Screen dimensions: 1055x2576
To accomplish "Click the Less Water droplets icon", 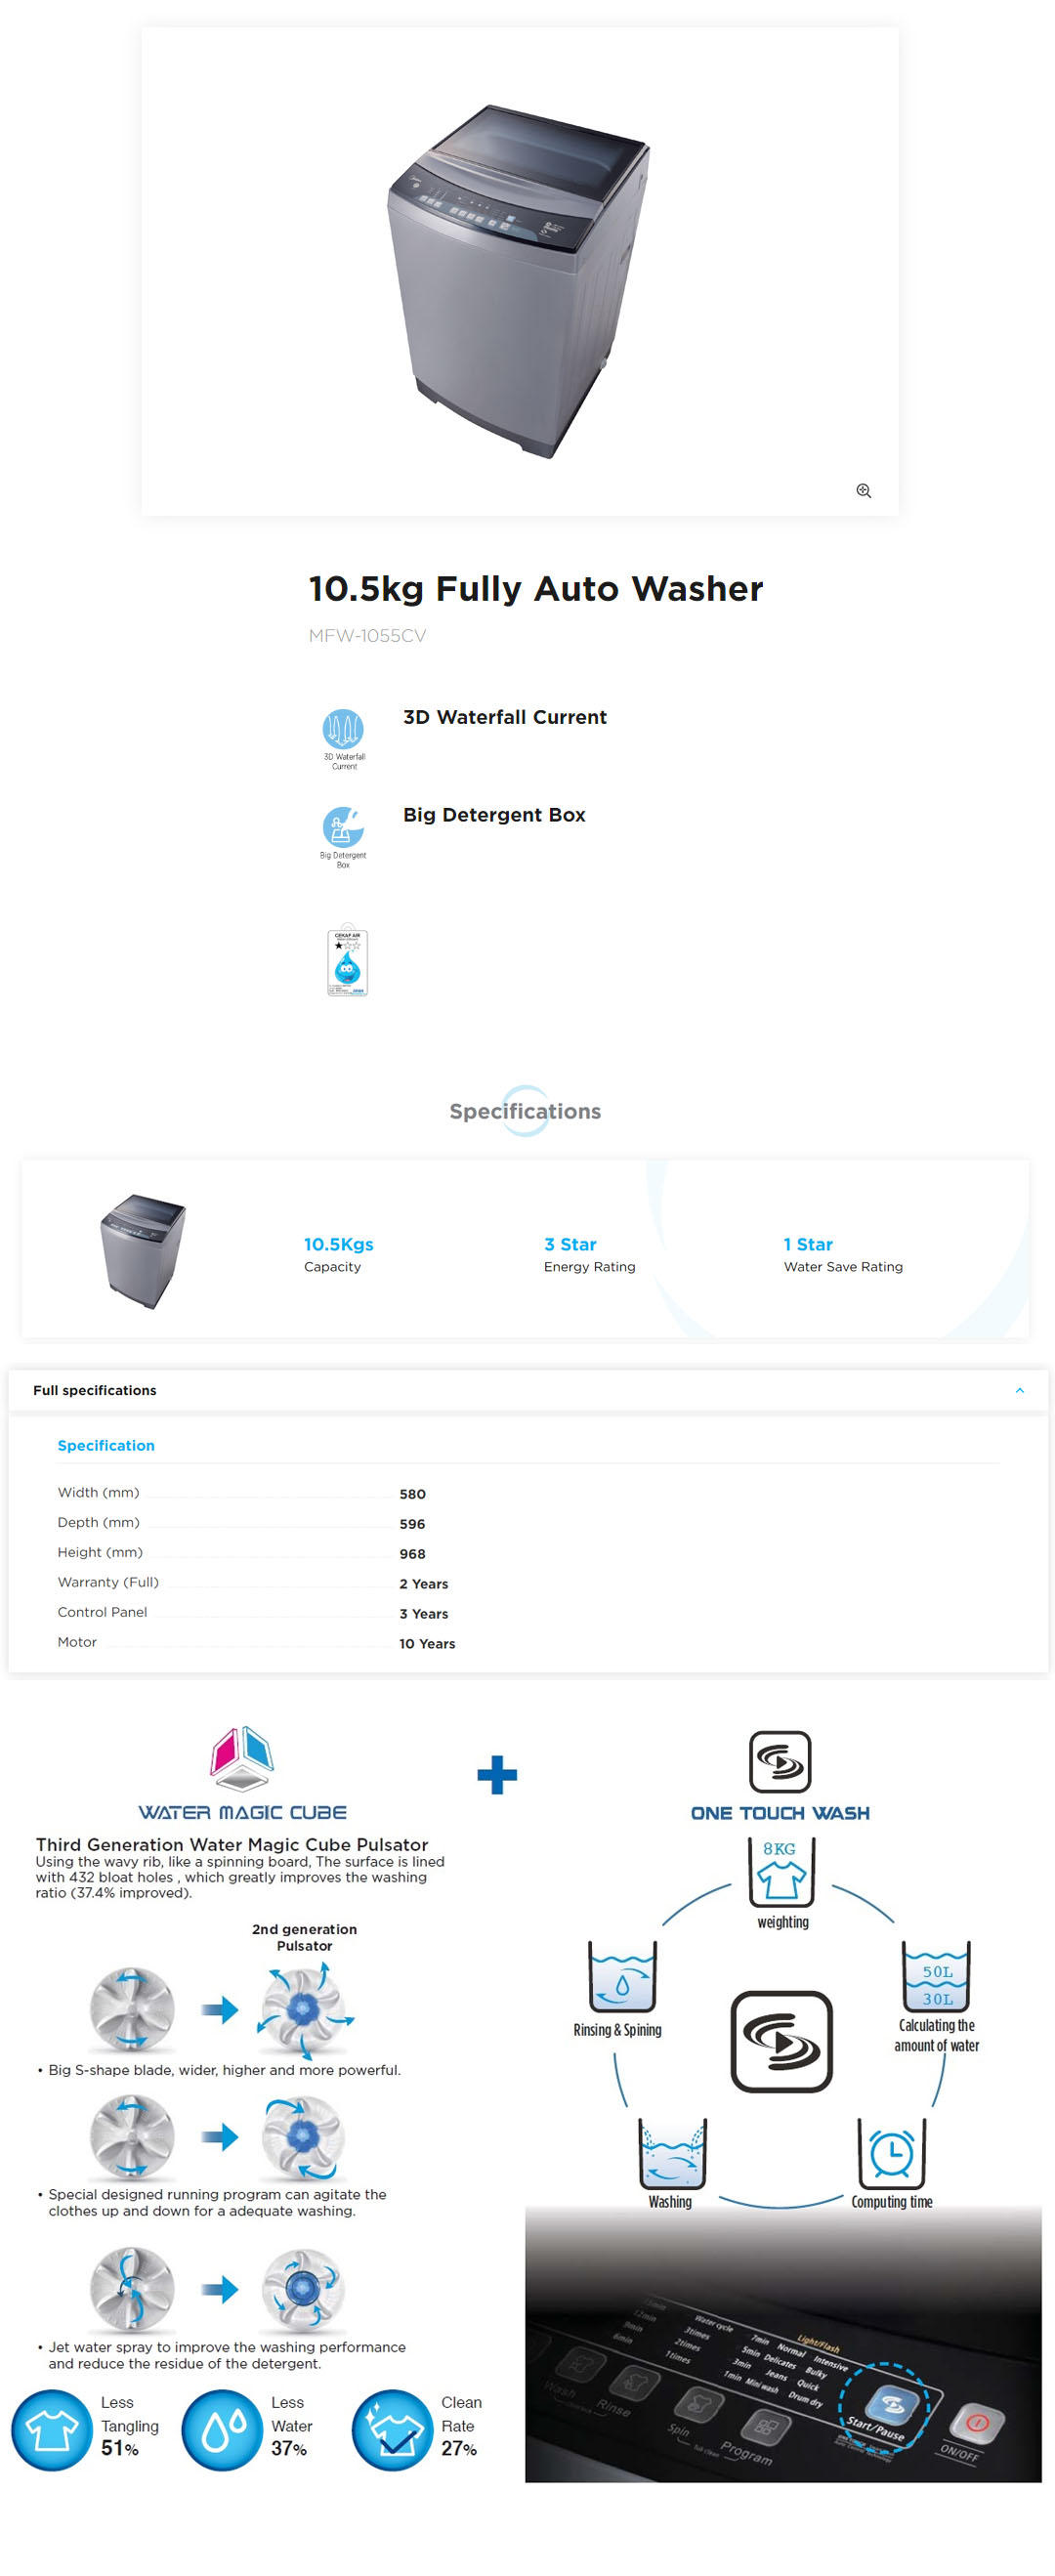I will click(x=222, y=2429).
